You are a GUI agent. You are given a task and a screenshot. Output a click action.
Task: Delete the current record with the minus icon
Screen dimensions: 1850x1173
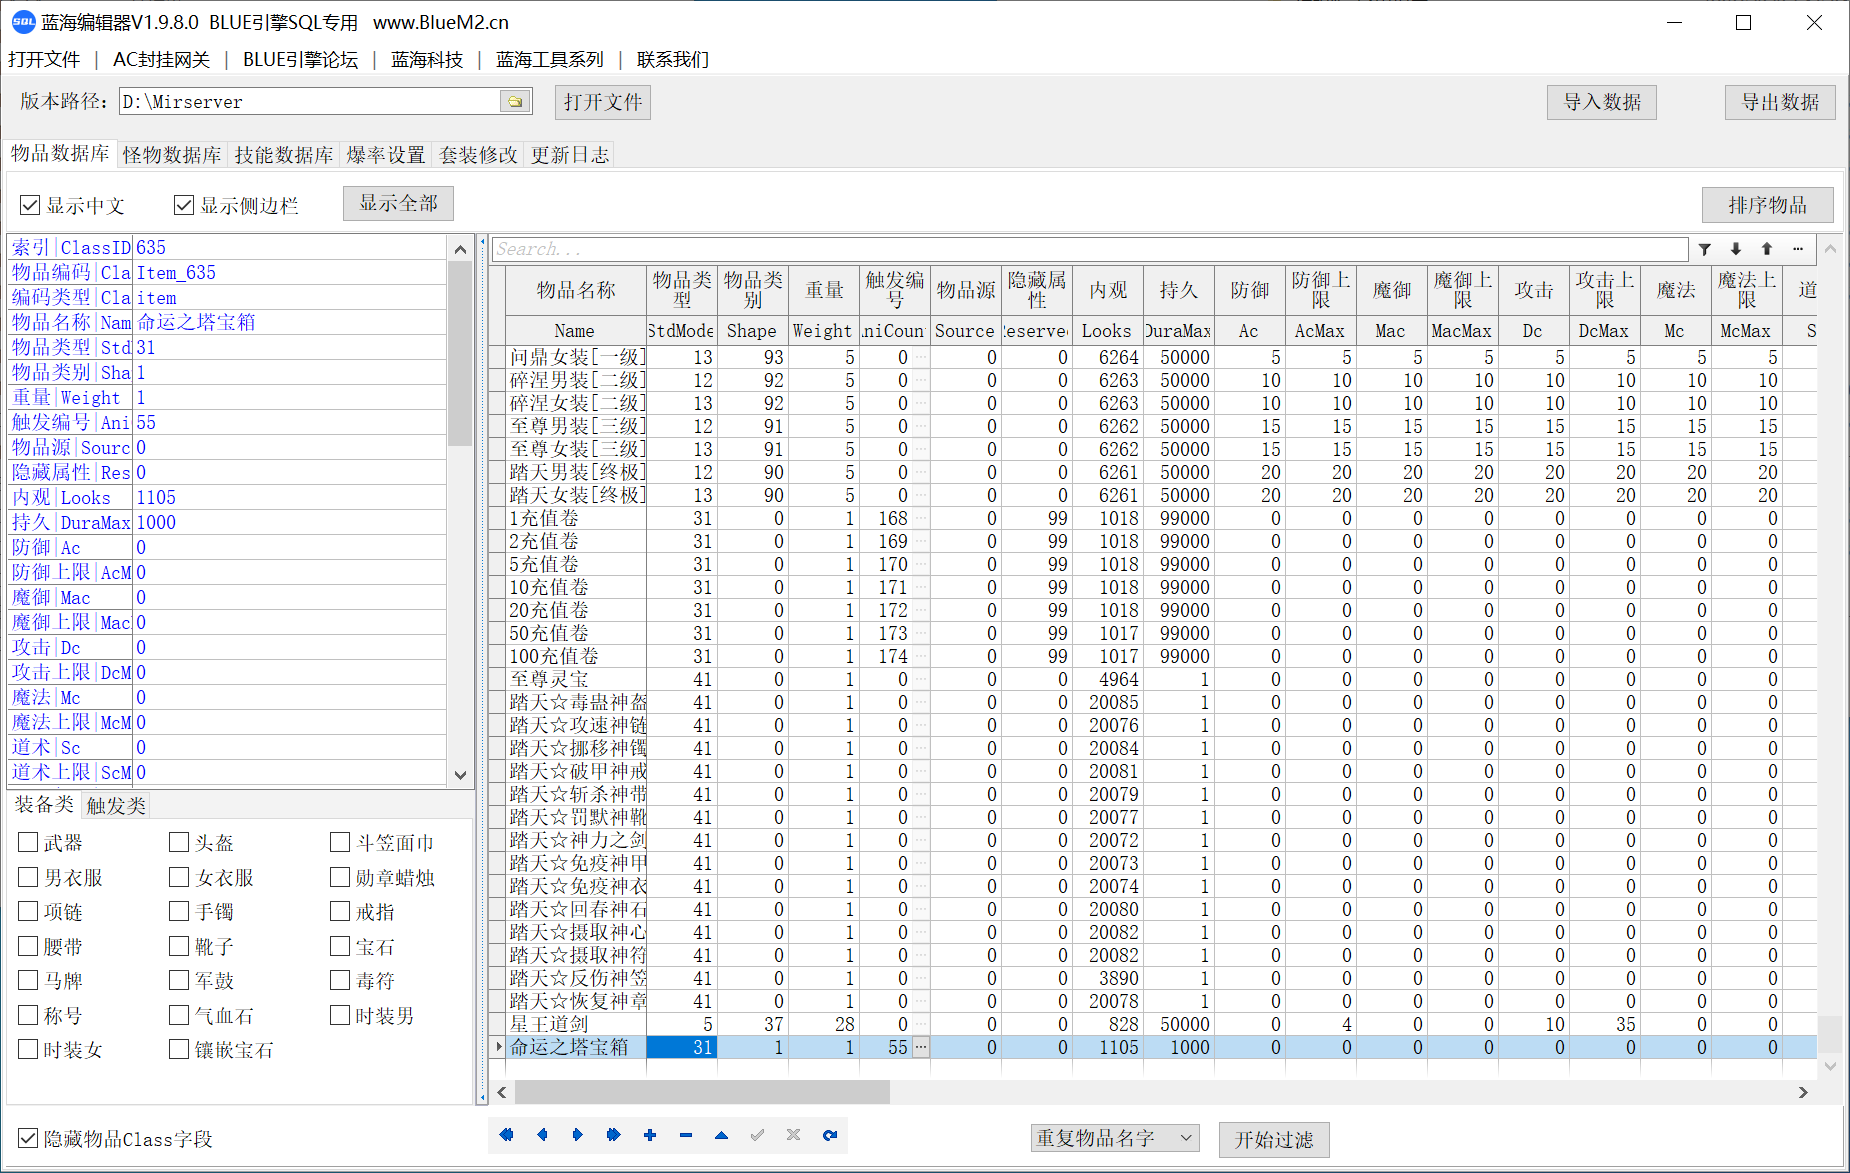coord(686,1135)
